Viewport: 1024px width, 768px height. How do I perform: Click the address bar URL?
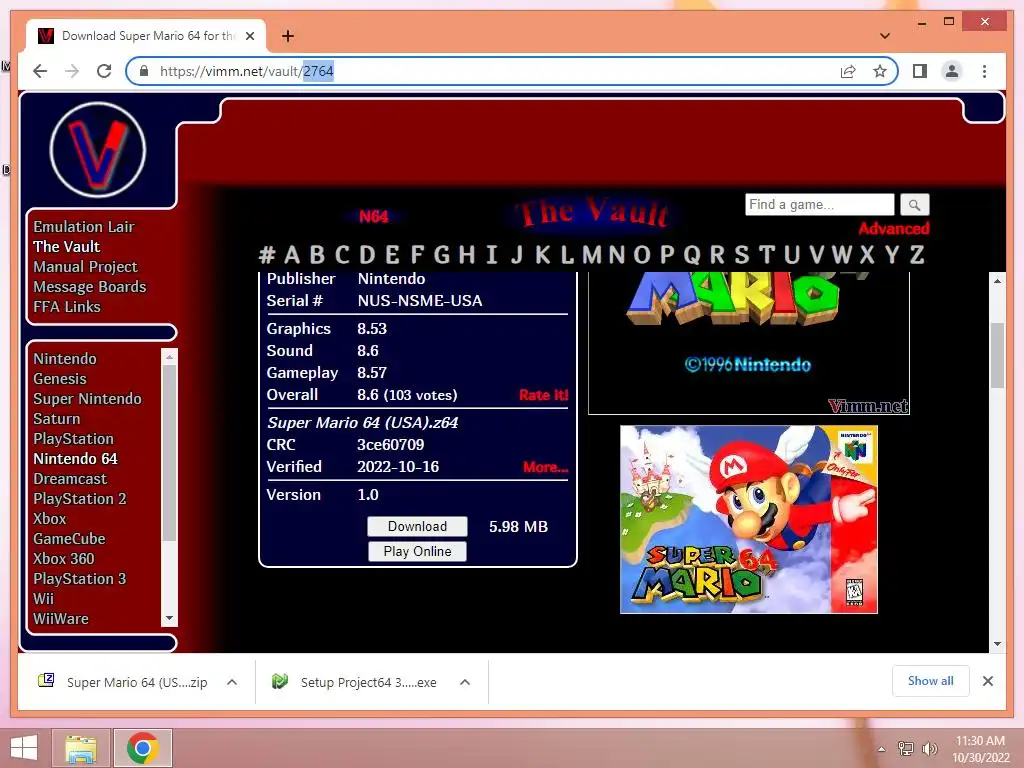coord(247,71)
